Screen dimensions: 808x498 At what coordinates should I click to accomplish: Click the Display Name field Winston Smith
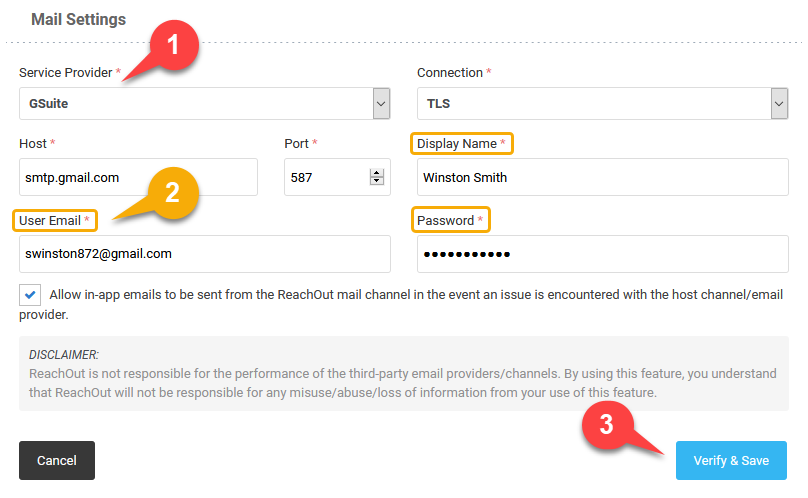tap(602, 177)
